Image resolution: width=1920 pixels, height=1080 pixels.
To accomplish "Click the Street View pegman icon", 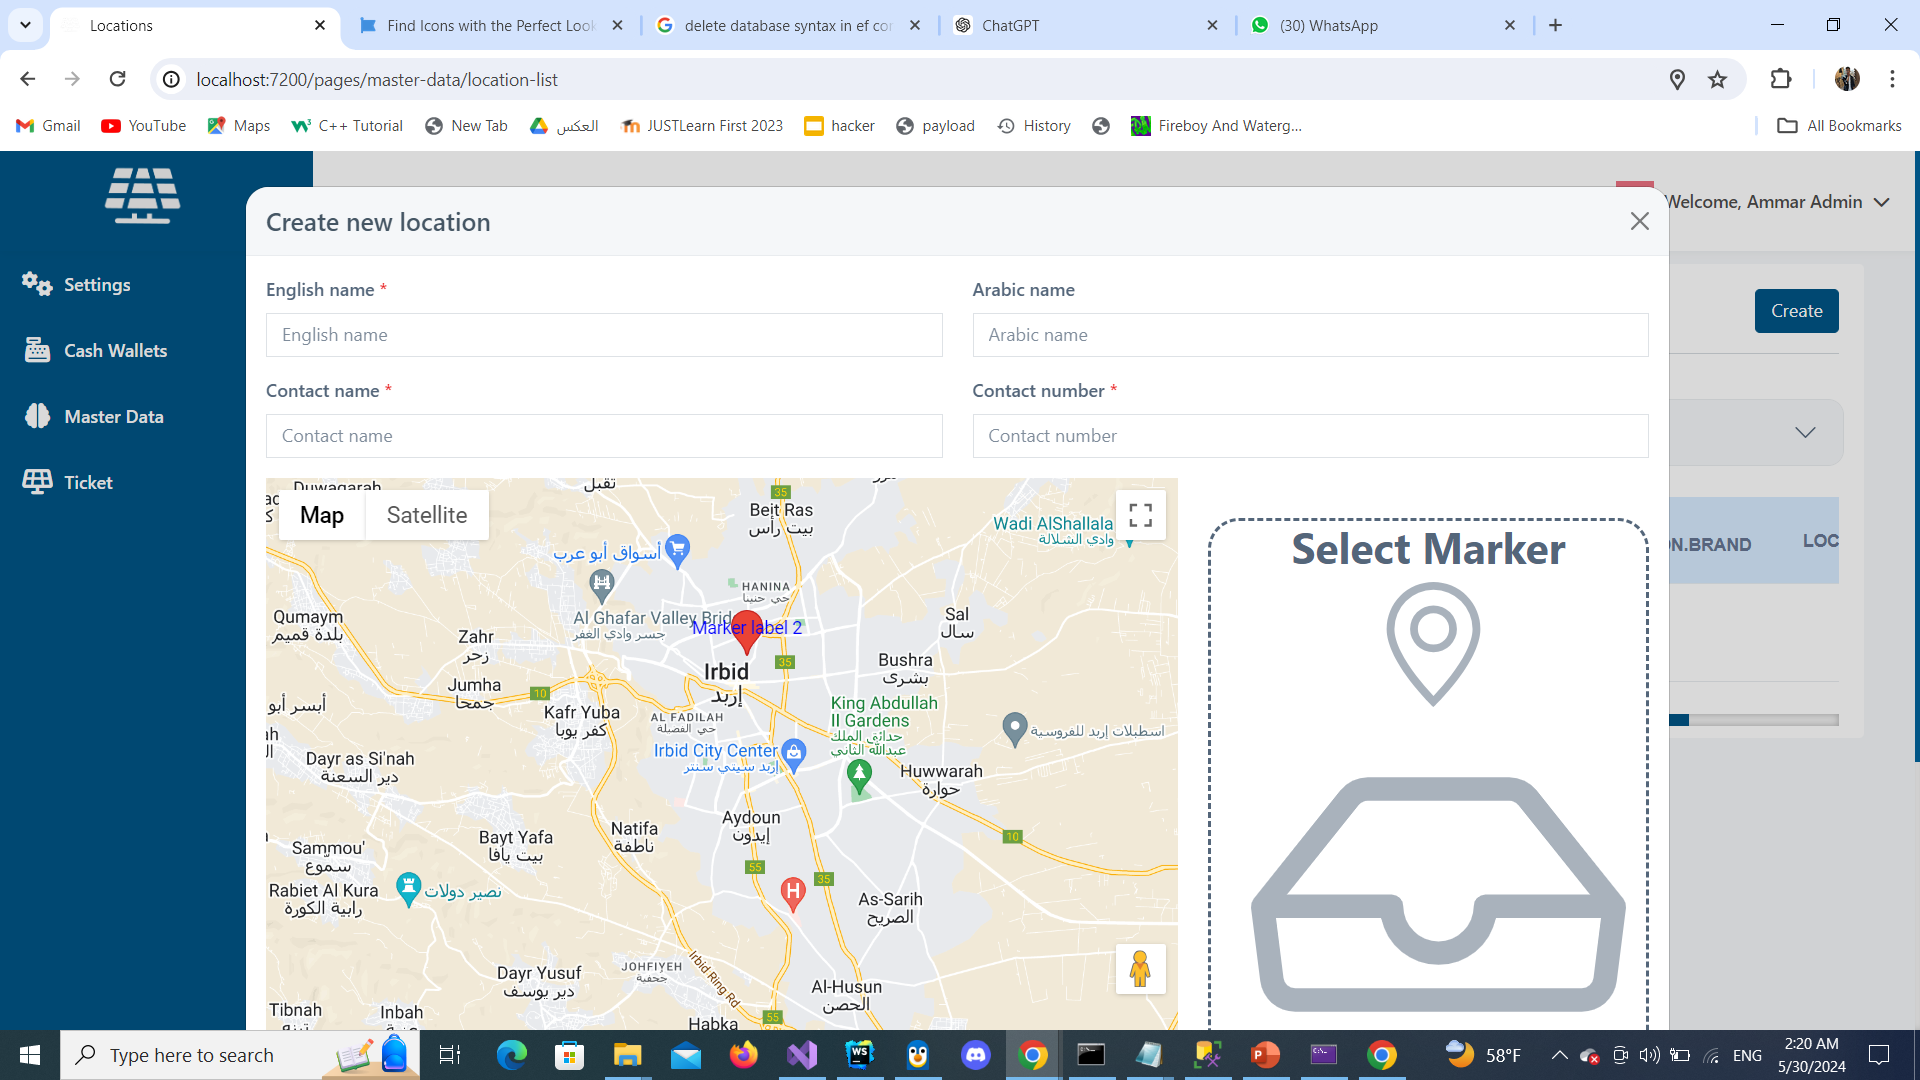I will (1140, 968).
